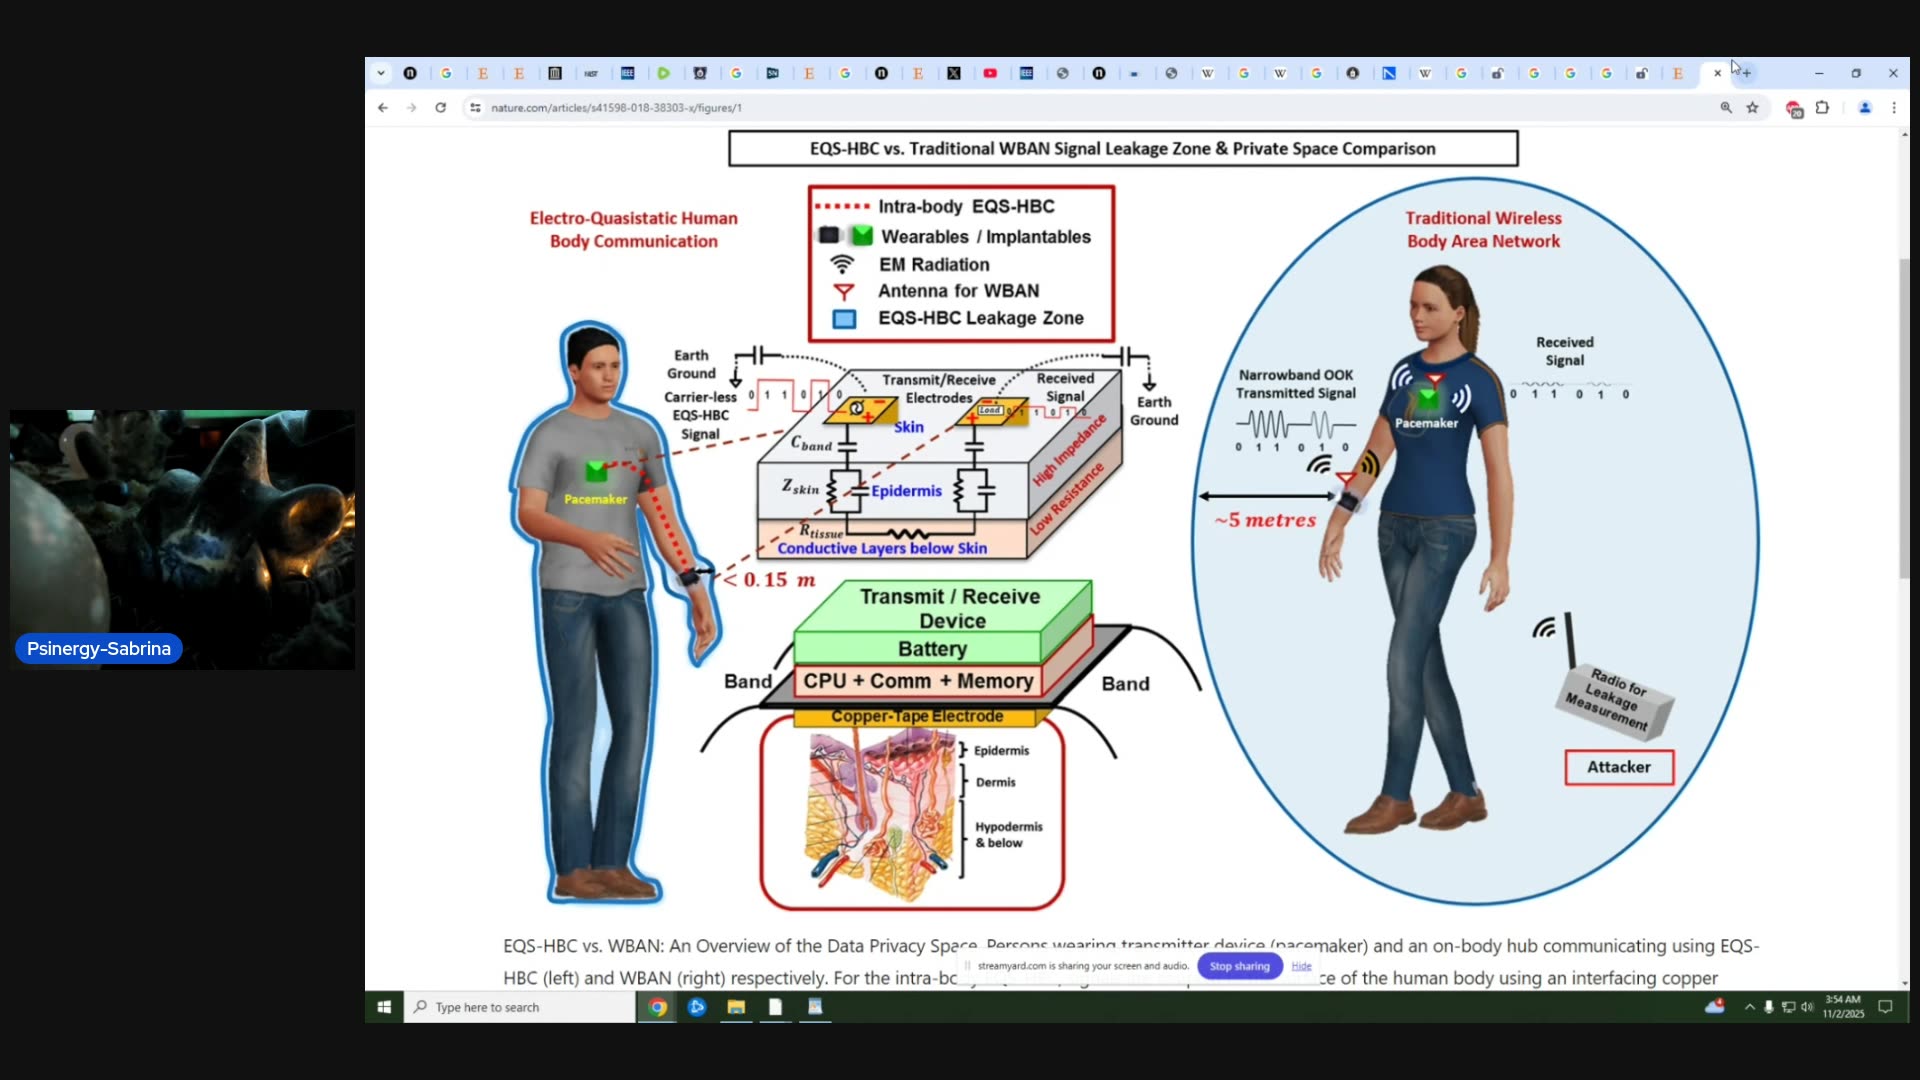The height and width of the screenshot is (1080, 1920).
Task: Click the Stop sharing button
Action: pos(1239,966)
